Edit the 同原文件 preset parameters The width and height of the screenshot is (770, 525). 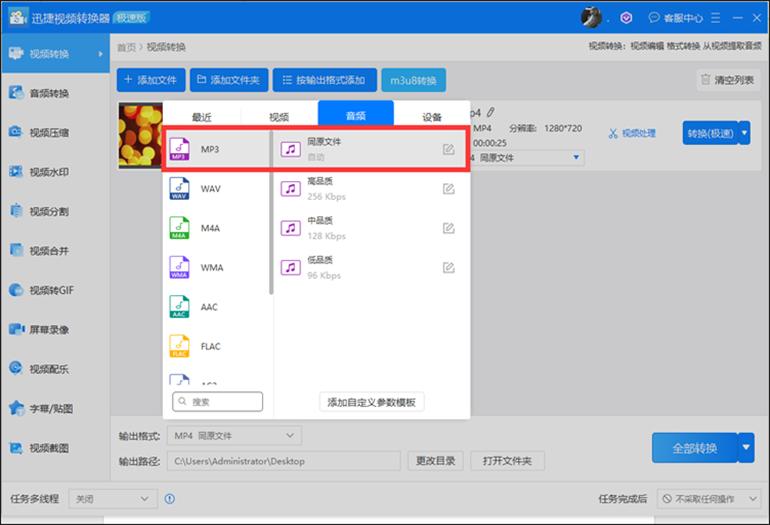coord(448,149)
